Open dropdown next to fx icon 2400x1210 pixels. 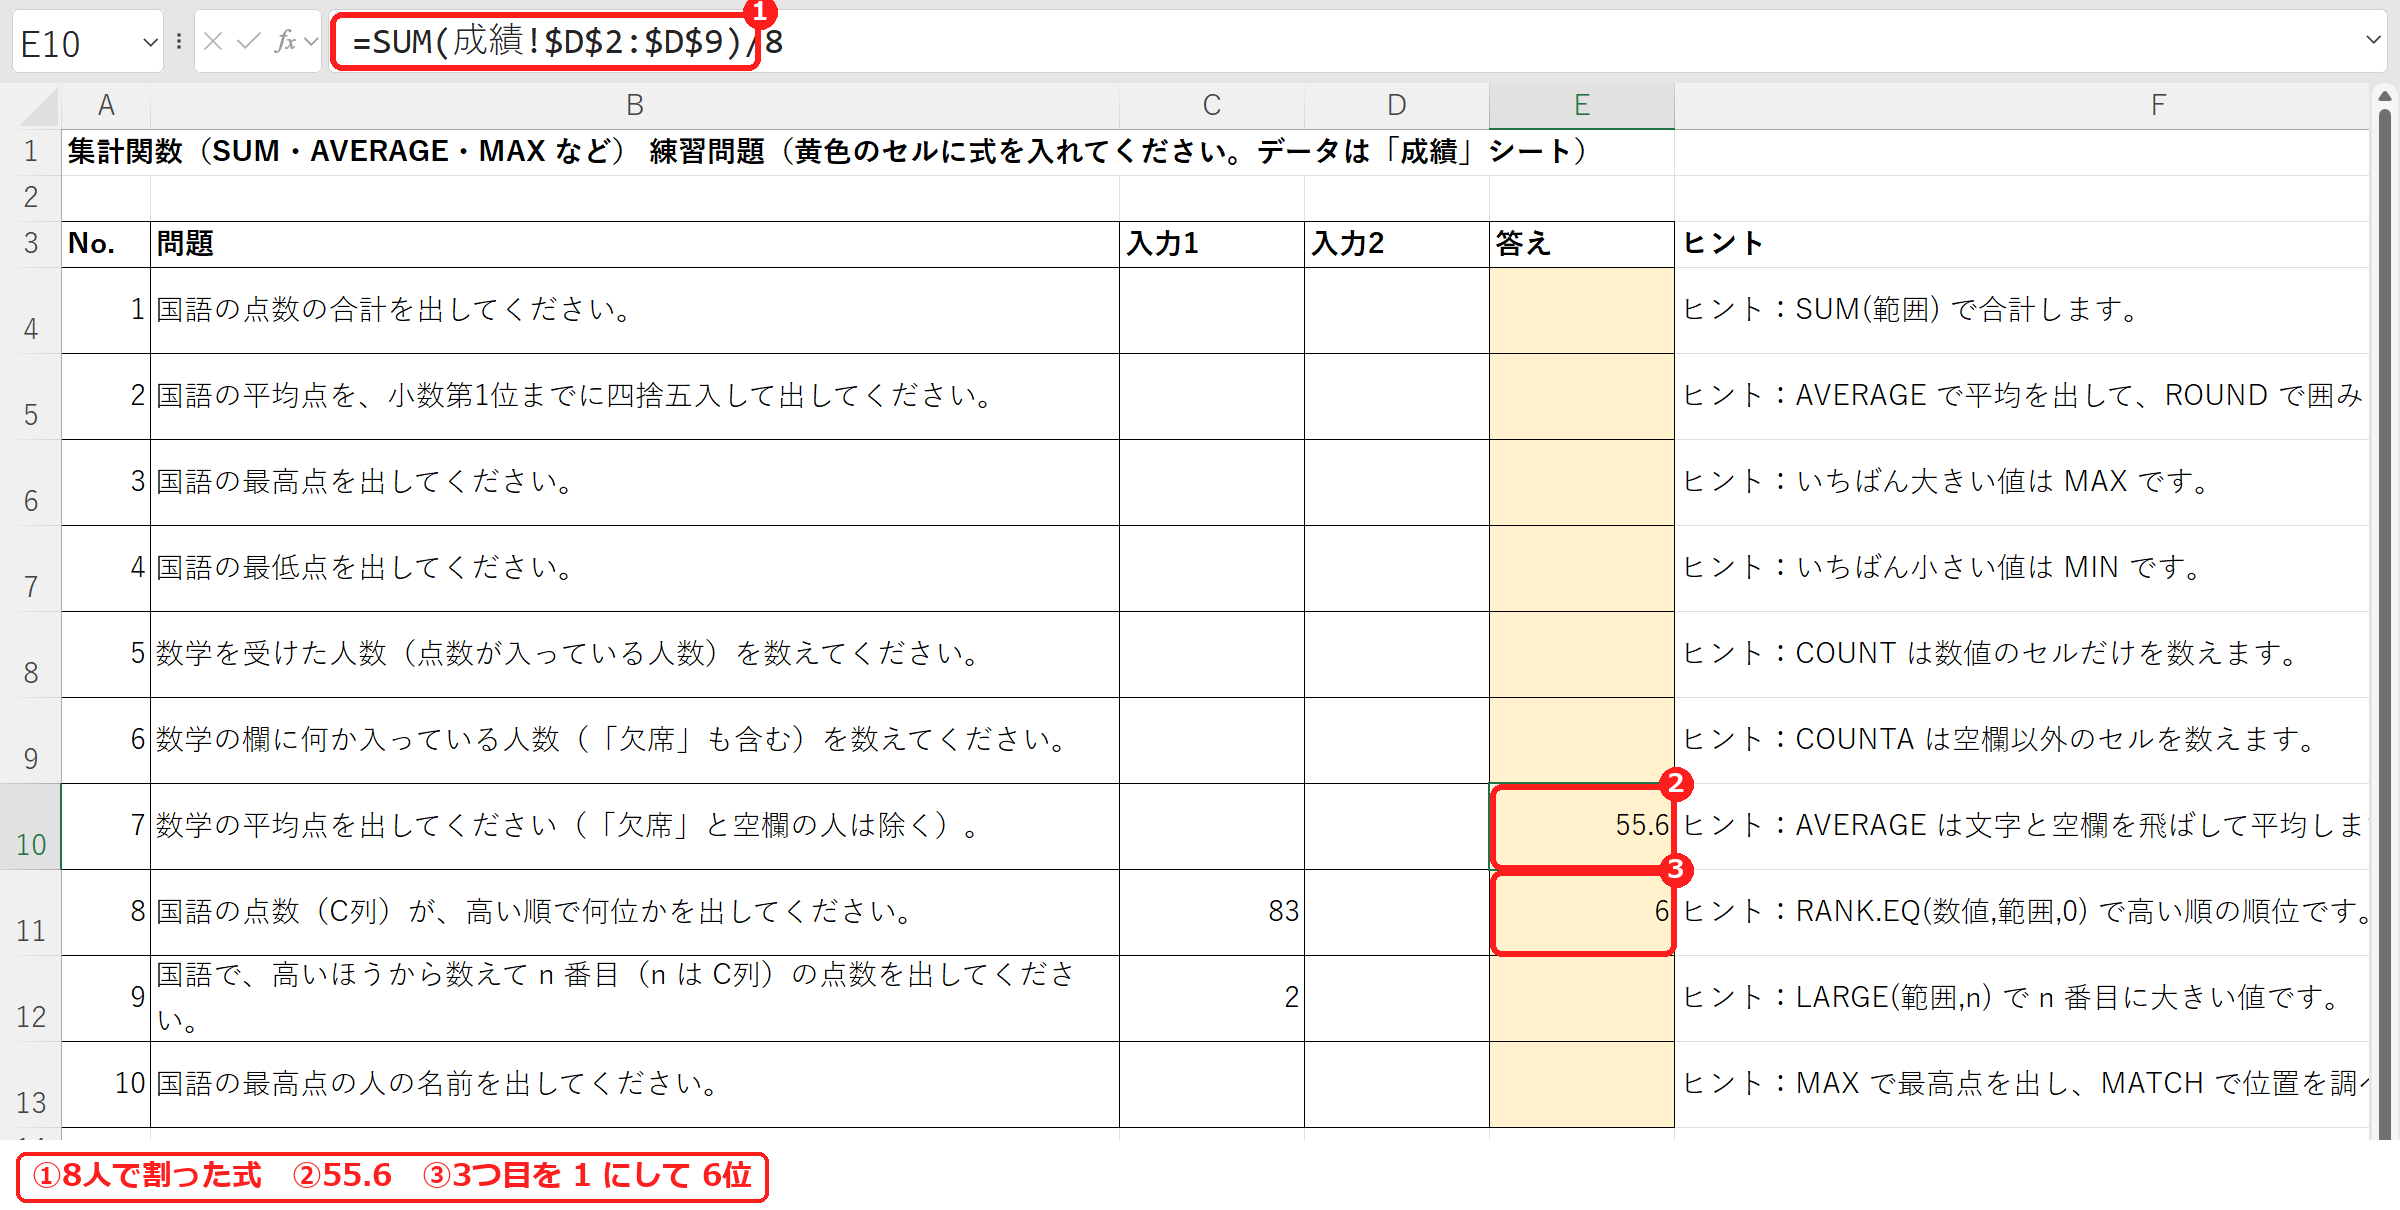click(310, 42)
